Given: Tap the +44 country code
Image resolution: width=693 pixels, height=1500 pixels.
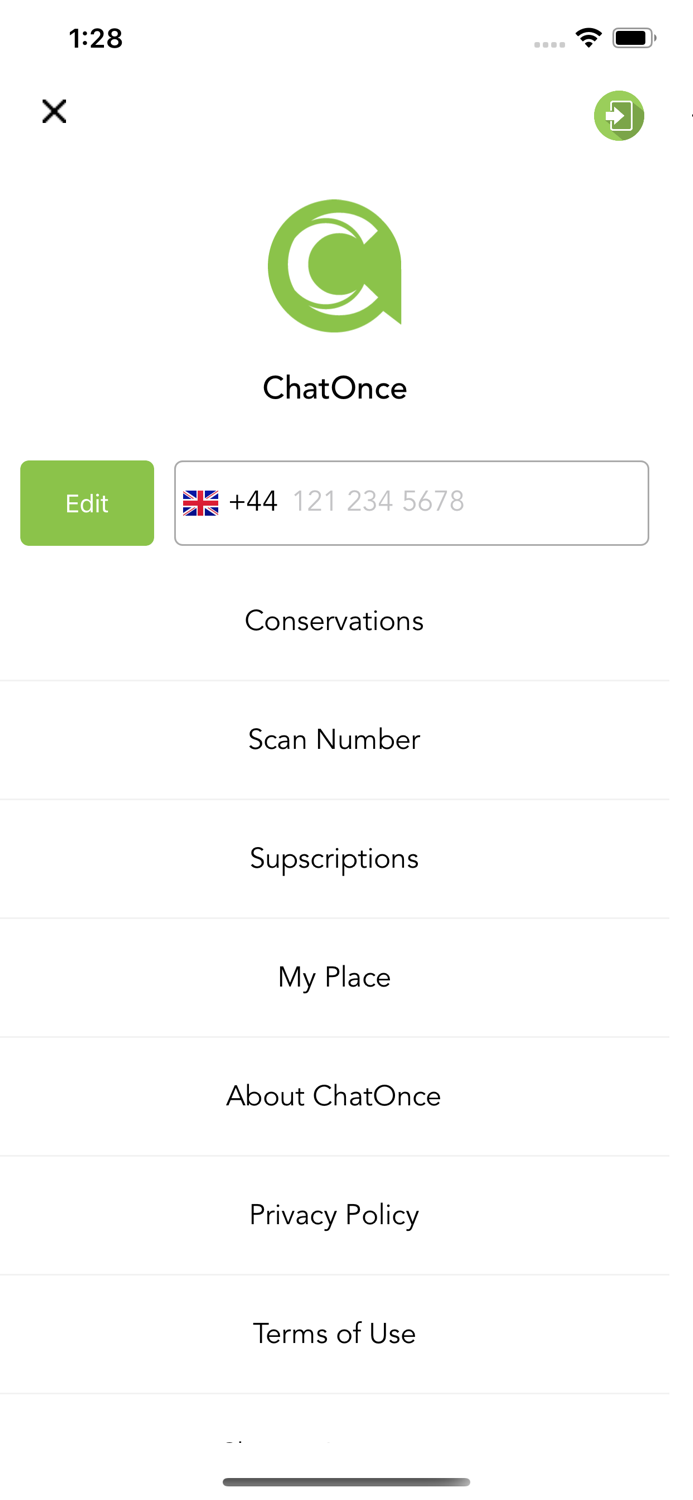Looking at the screenshot, I should pos(253,501).
